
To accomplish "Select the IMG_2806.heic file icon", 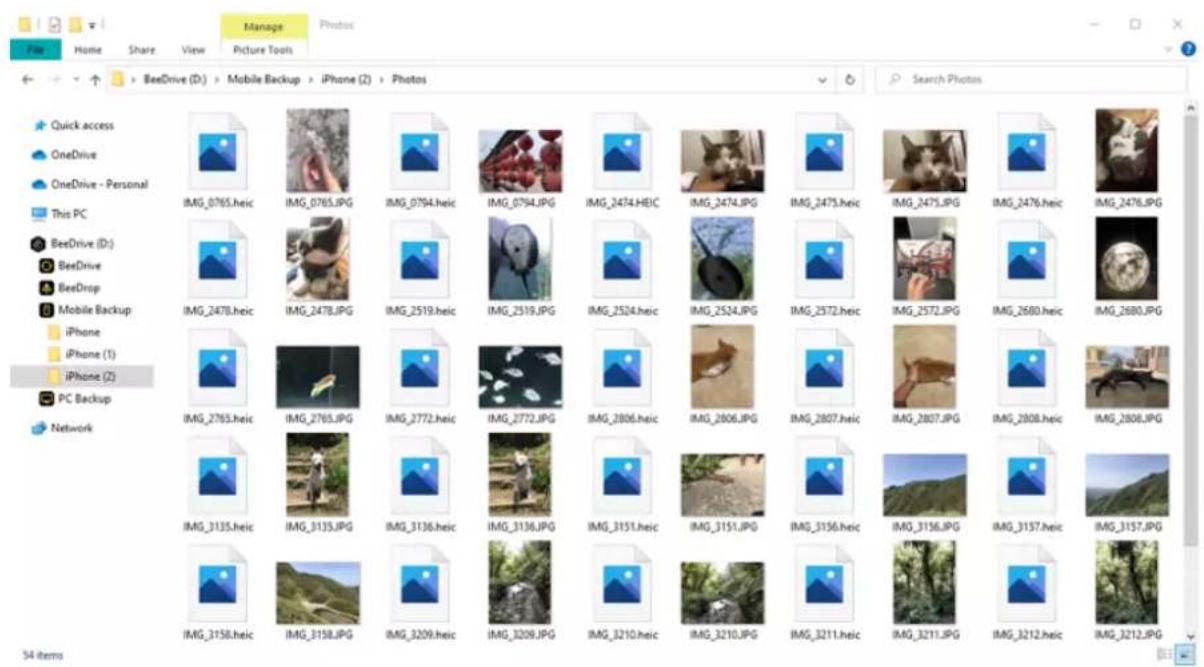I will point(621,368).
